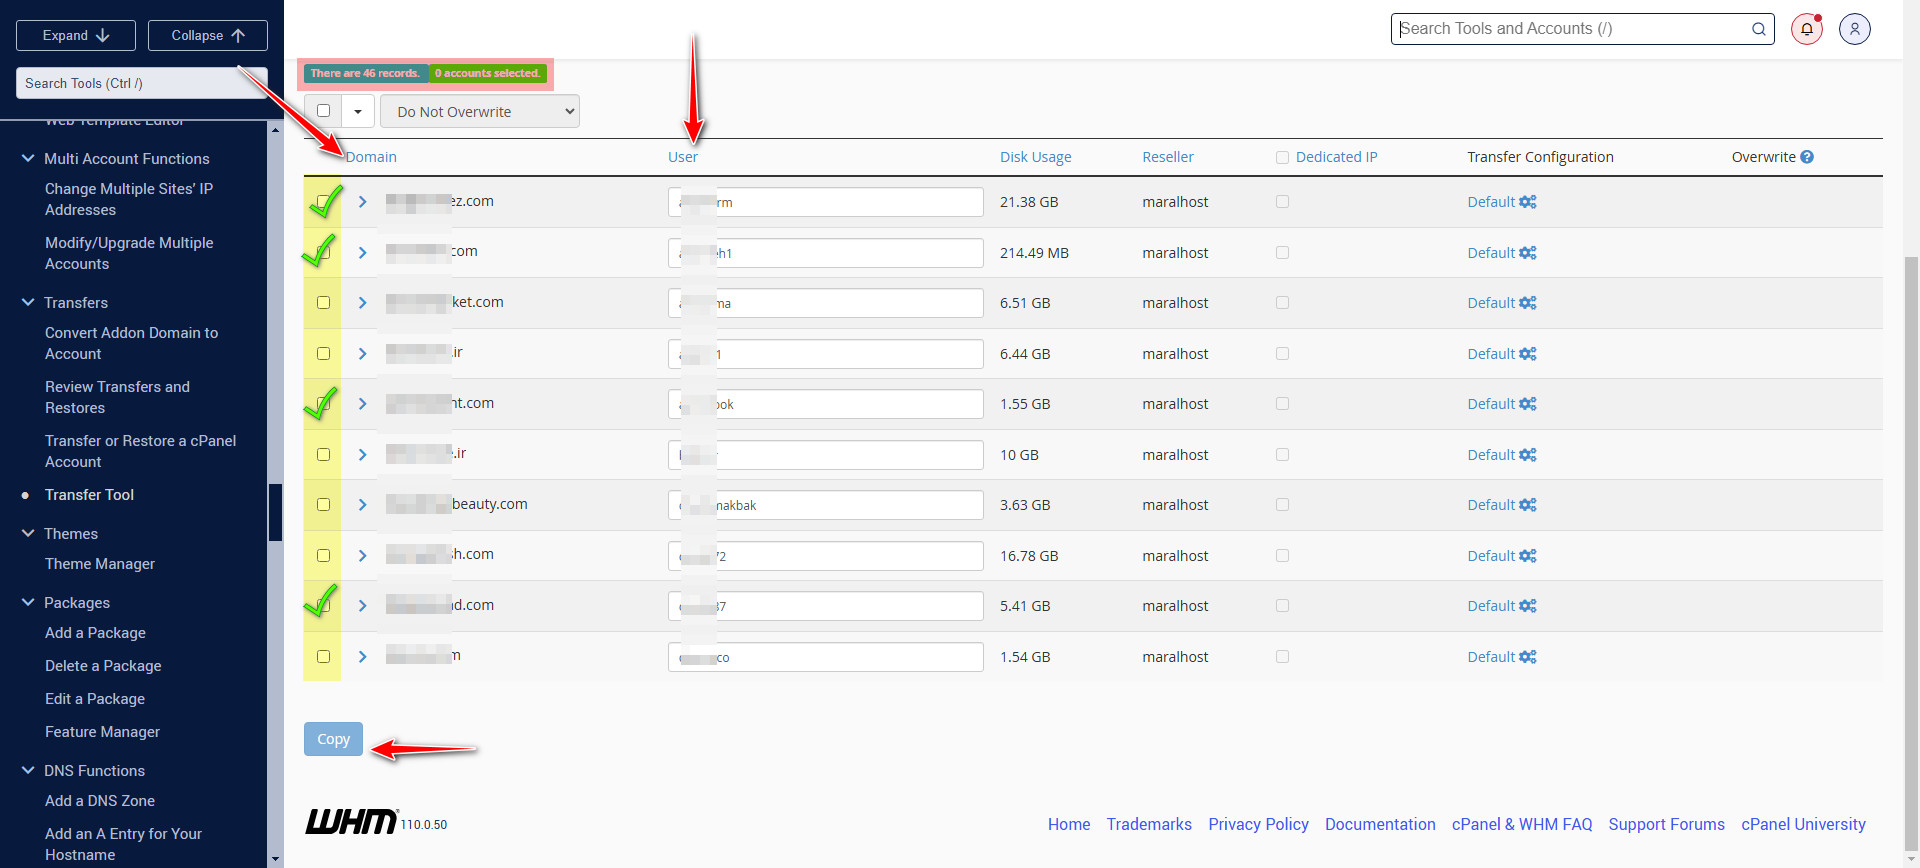Screen dimensions: 1920x868
Task: Click the search magnifier icon in top bar
Action: coord(1758,29)
